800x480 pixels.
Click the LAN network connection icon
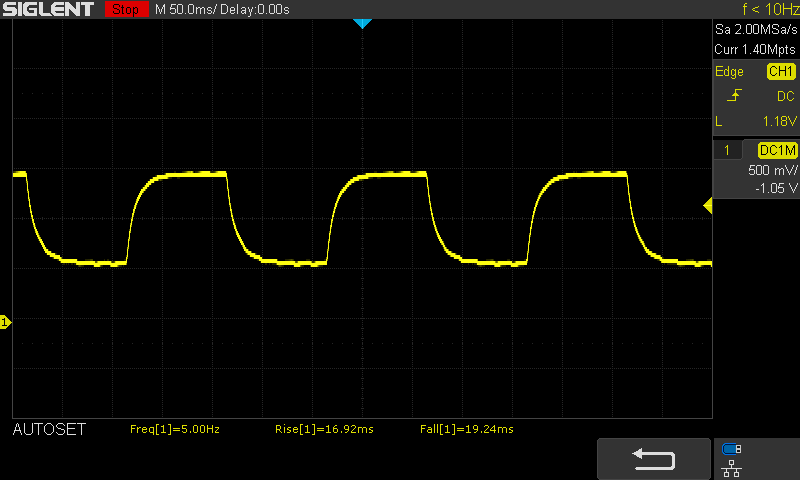[x=732, y=468]
